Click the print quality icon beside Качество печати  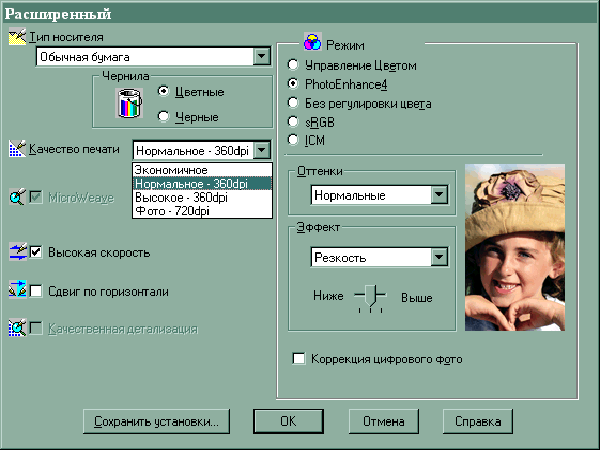tap(17, 149)
